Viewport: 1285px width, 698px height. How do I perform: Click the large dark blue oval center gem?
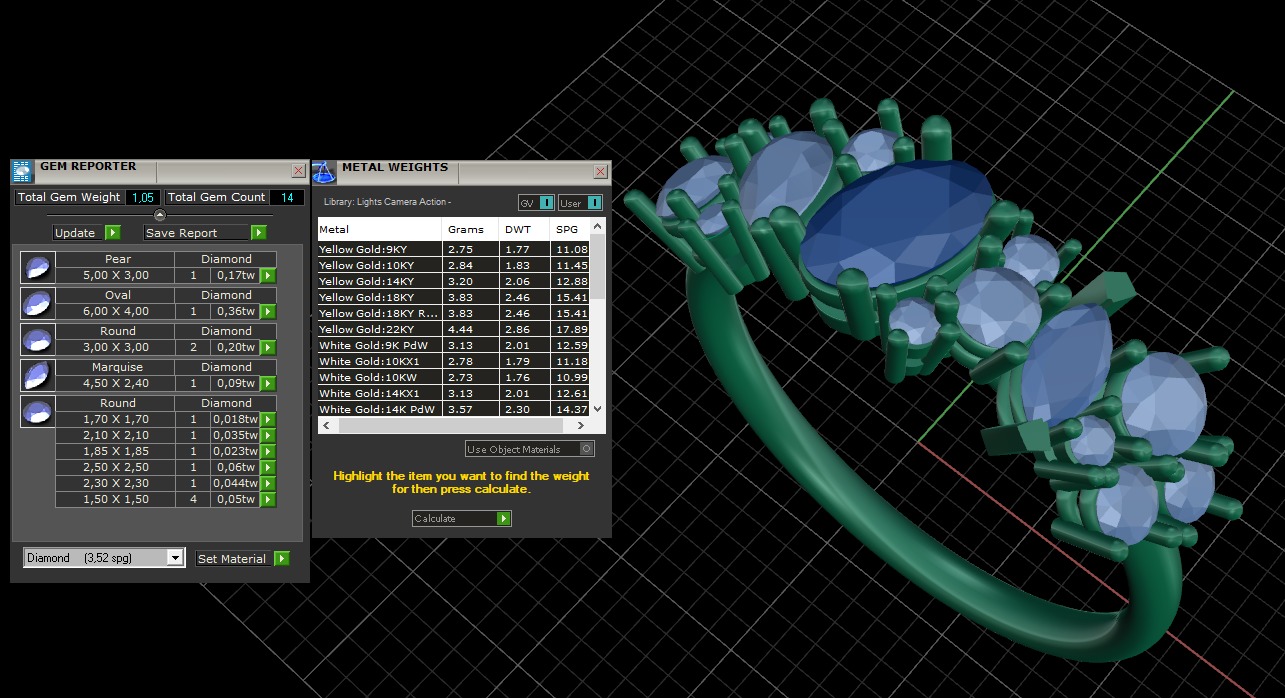pyautogui.click(x=896, y=222)
